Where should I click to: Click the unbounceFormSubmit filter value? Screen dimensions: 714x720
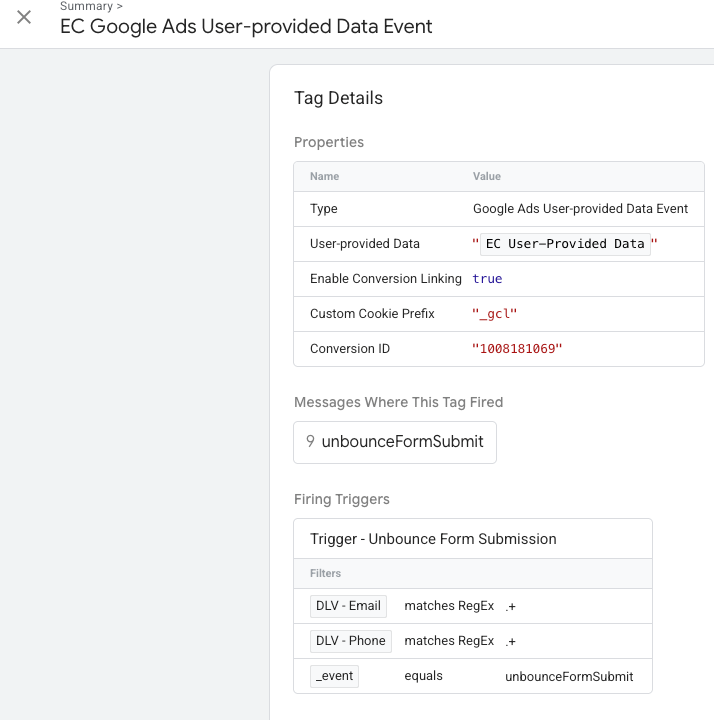tap(568, 677)
